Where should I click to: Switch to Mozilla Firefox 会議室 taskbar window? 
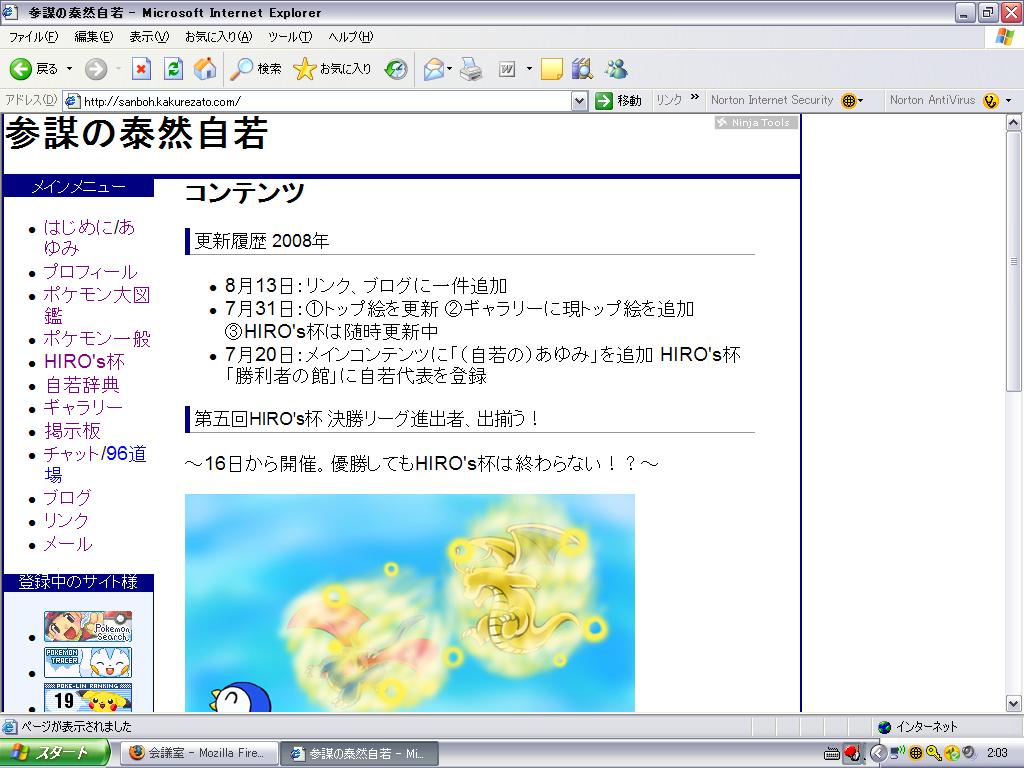point(199,753)
